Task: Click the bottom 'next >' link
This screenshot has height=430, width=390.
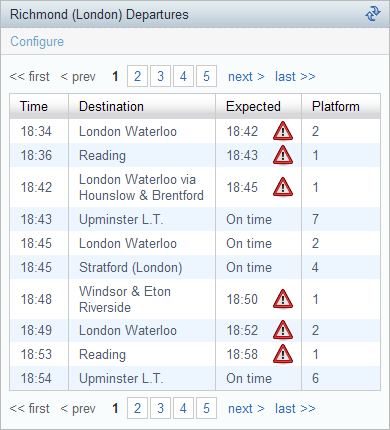Action: click(x=246, y=409)
